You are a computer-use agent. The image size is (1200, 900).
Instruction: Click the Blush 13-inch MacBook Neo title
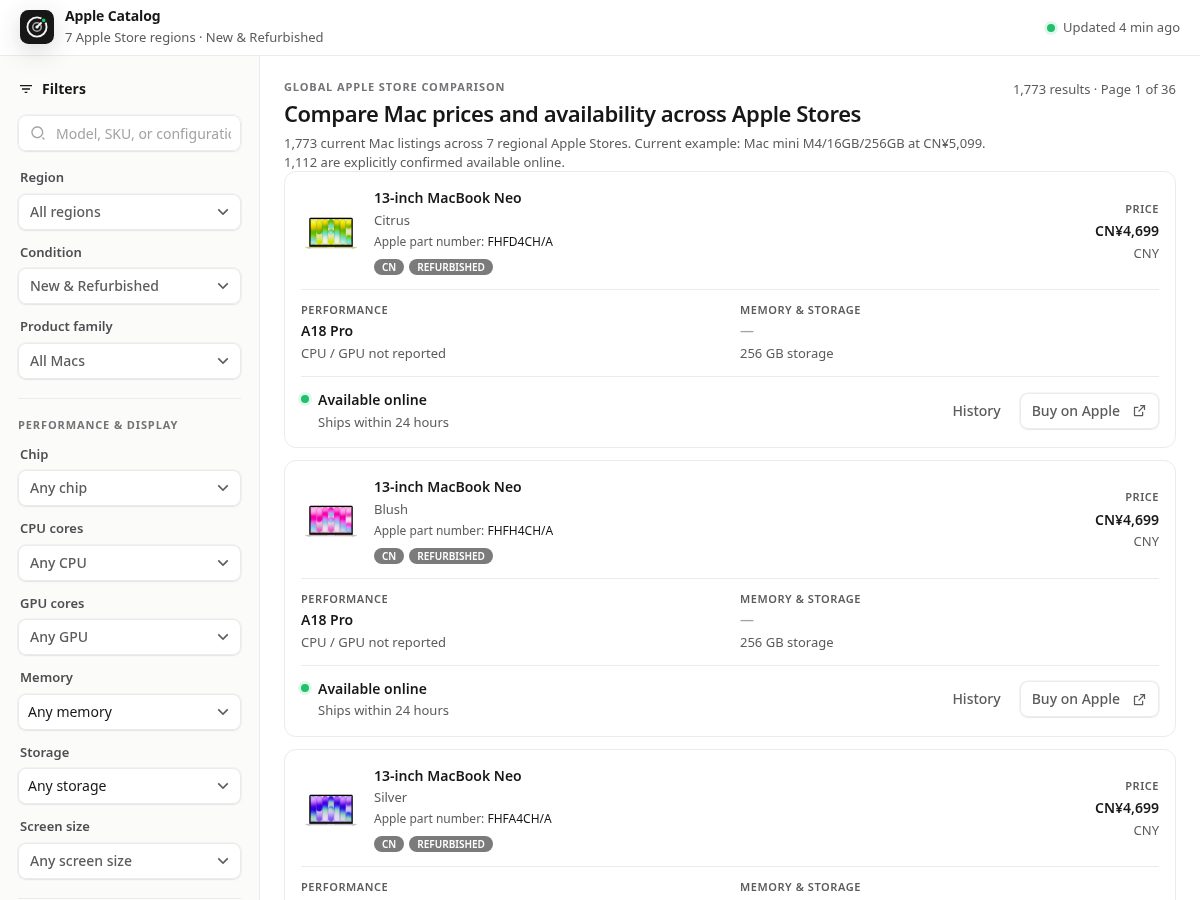pyautogui.click(x=448, y=487)
